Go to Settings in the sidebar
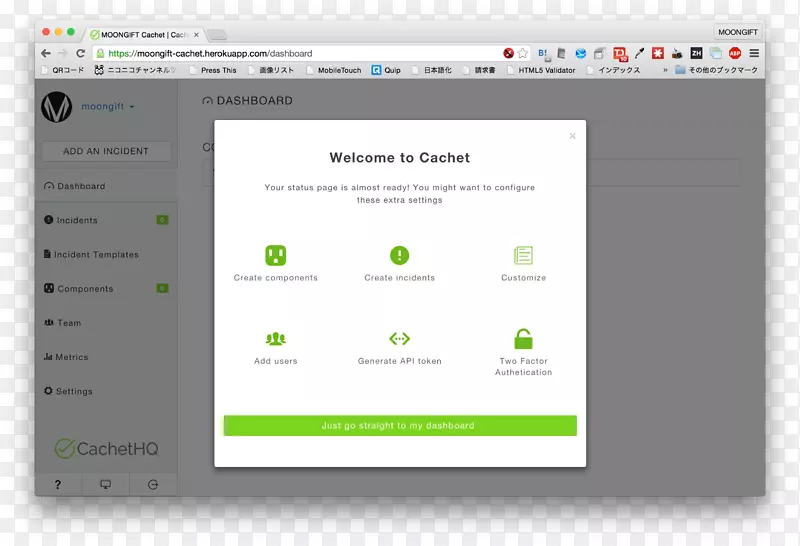Image resolution: width=800 pixels, height=546 pixels. pos(73,391)
